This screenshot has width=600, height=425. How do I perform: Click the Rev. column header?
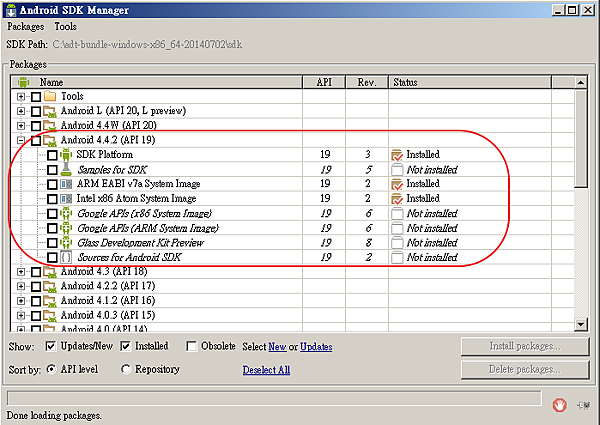367,82
